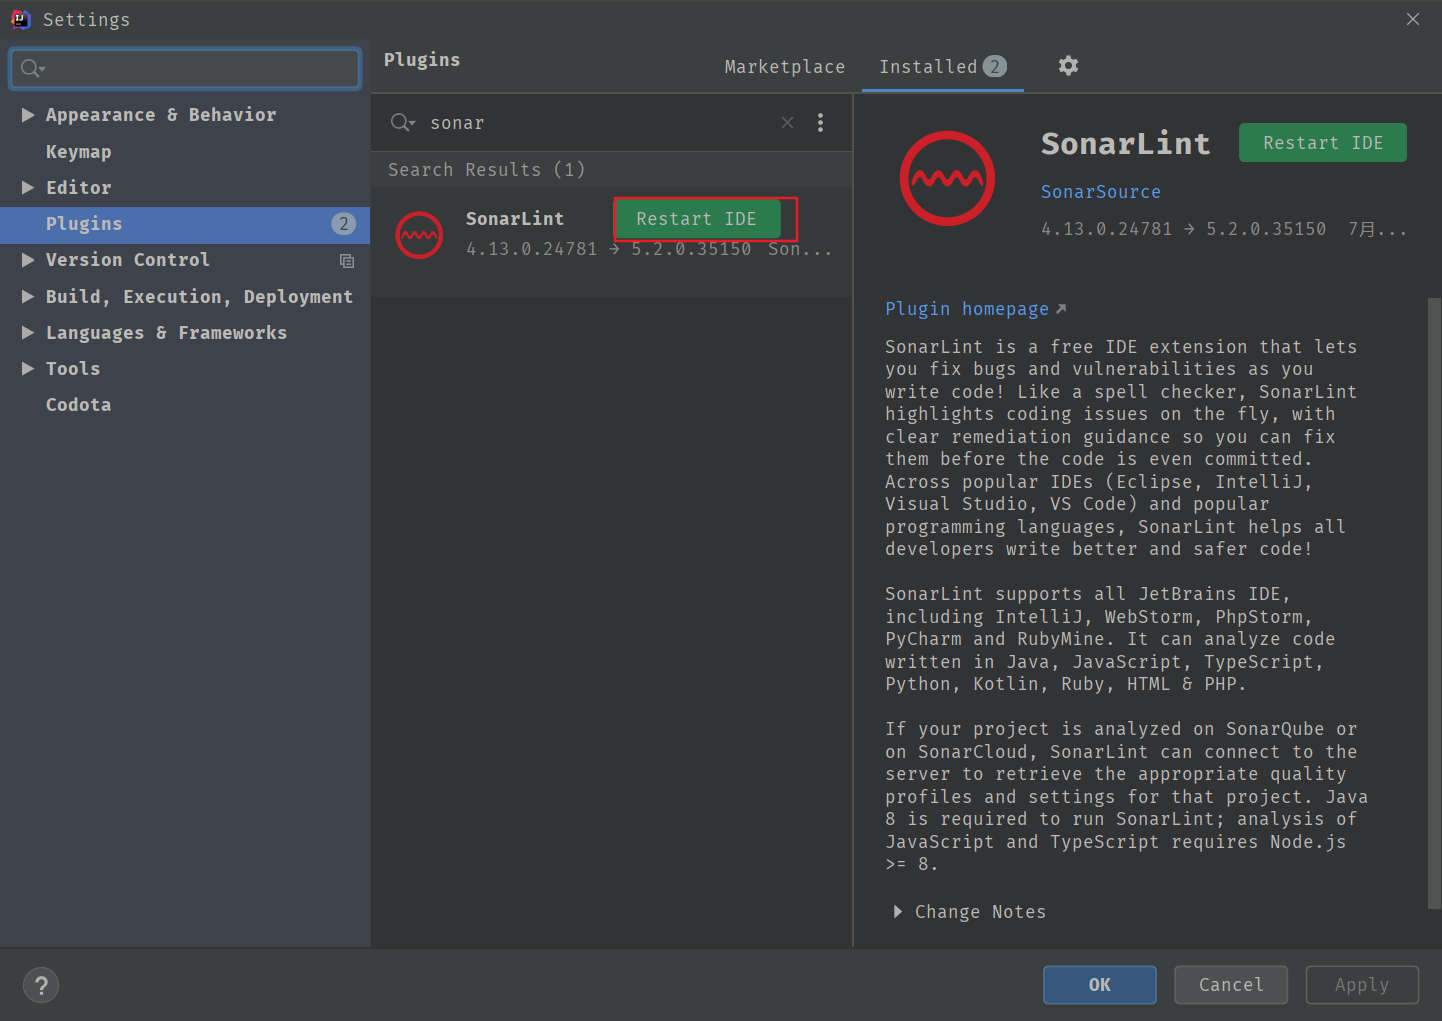Click inside the settings search field
The image size is (1442, 1021).
tap(184, 68)
